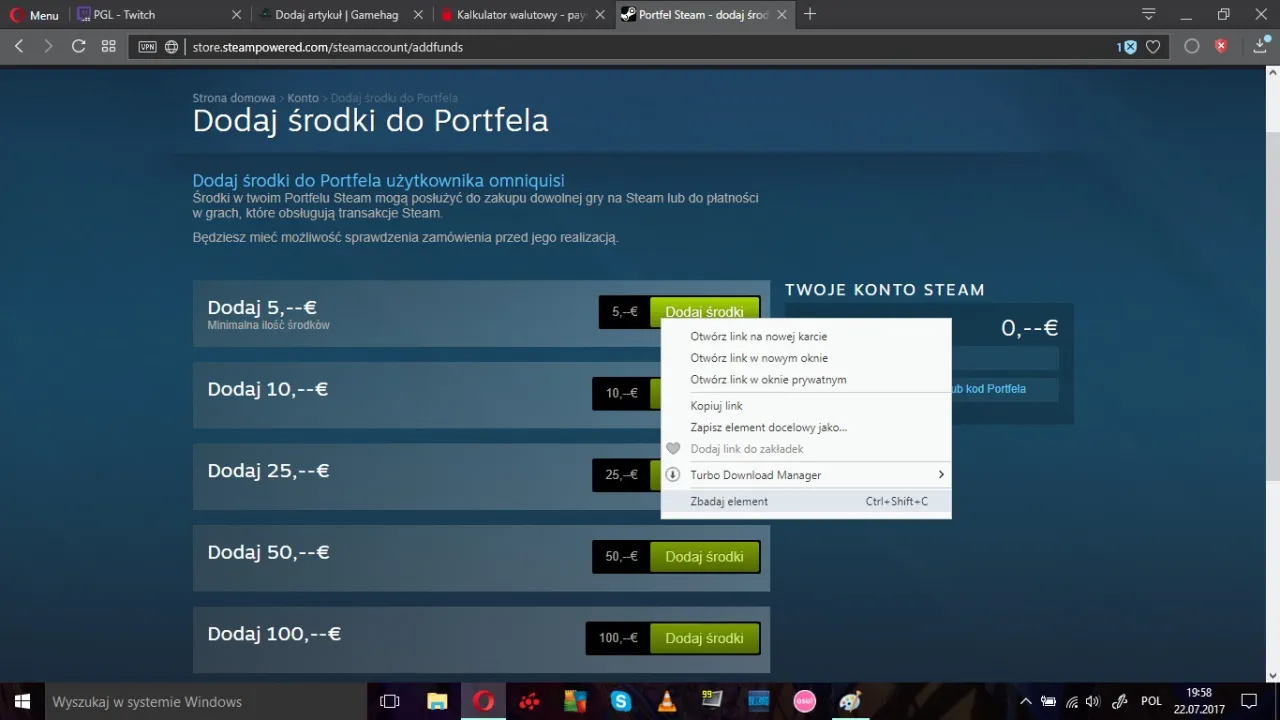Click the POL language indicator
The height and width of the screenshot is (720, 1280).
coord(1151,702)
